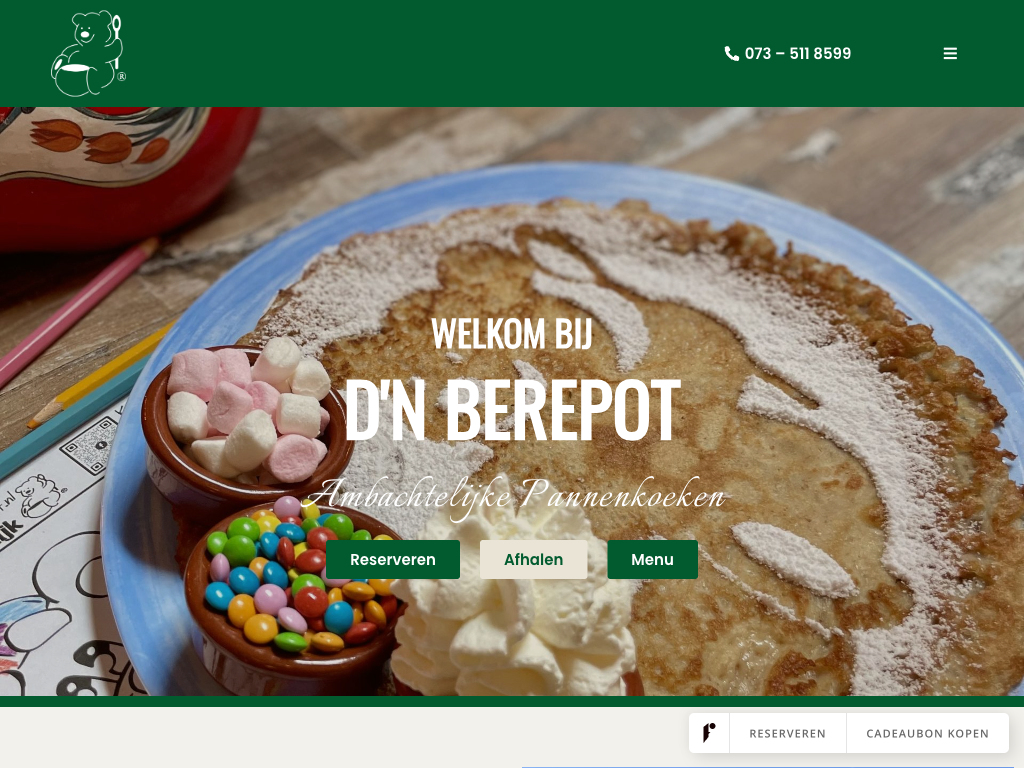Click the green Reserveren button
Screen dimensions: 1024x768
[x=392, y=560]
